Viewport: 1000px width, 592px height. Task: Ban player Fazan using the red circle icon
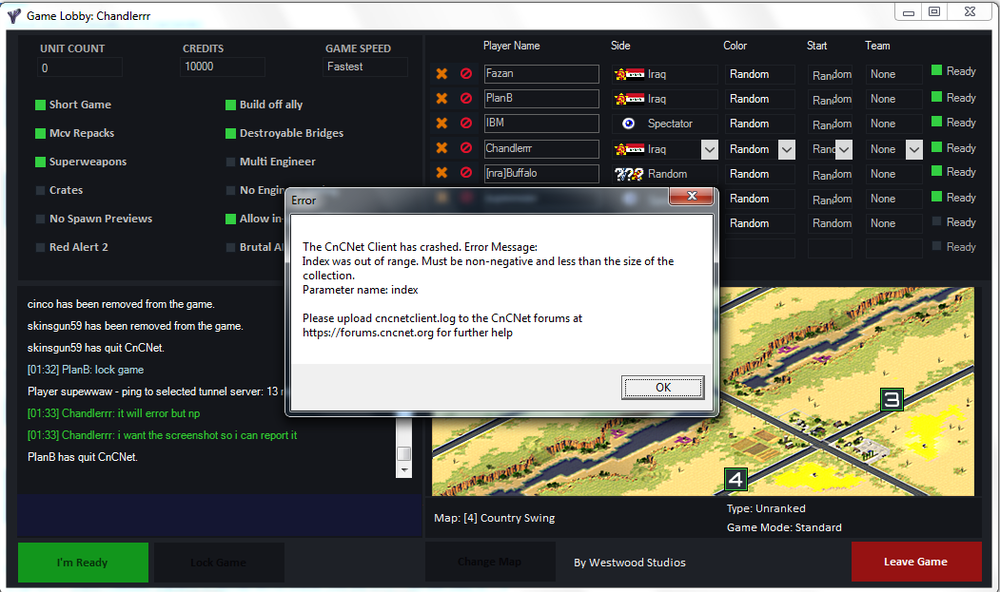[466, 74]
